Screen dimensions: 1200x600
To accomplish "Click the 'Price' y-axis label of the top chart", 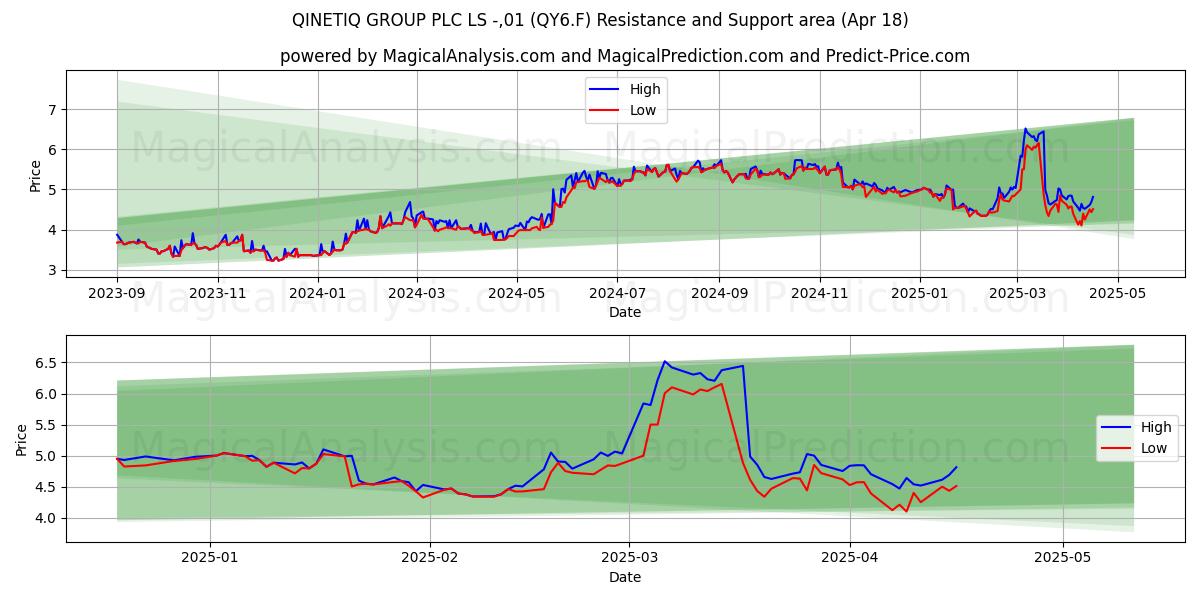I will coord(36,176).
